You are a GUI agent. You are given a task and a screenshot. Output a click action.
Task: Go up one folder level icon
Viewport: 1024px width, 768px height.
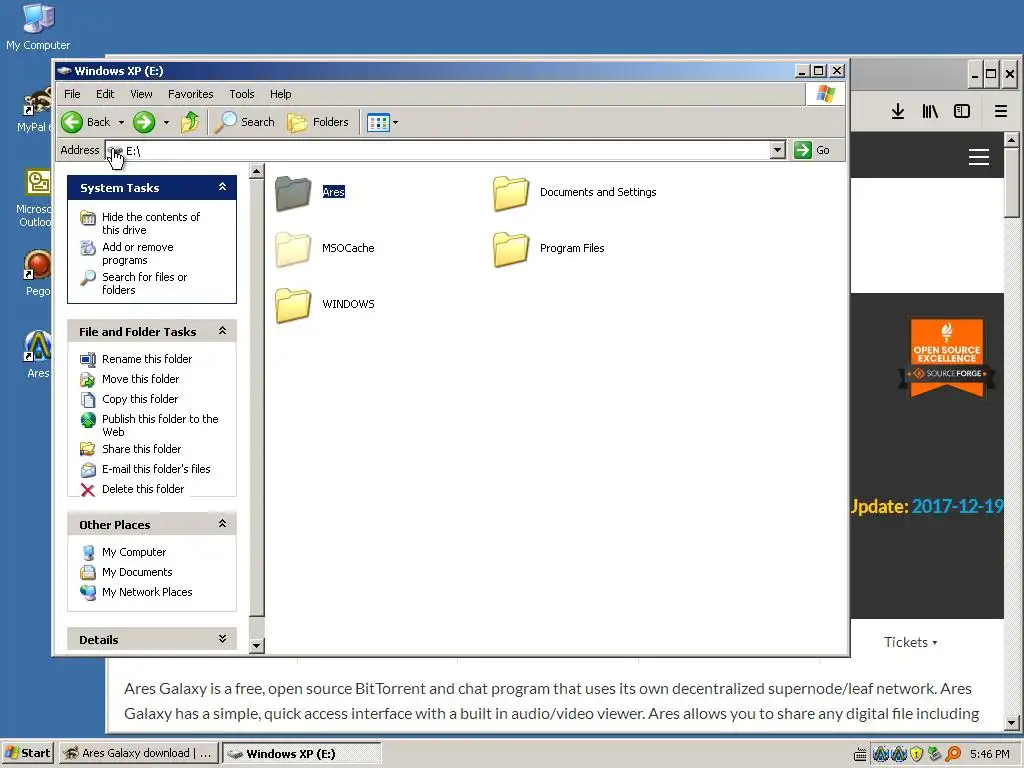(x=190, y=122)
